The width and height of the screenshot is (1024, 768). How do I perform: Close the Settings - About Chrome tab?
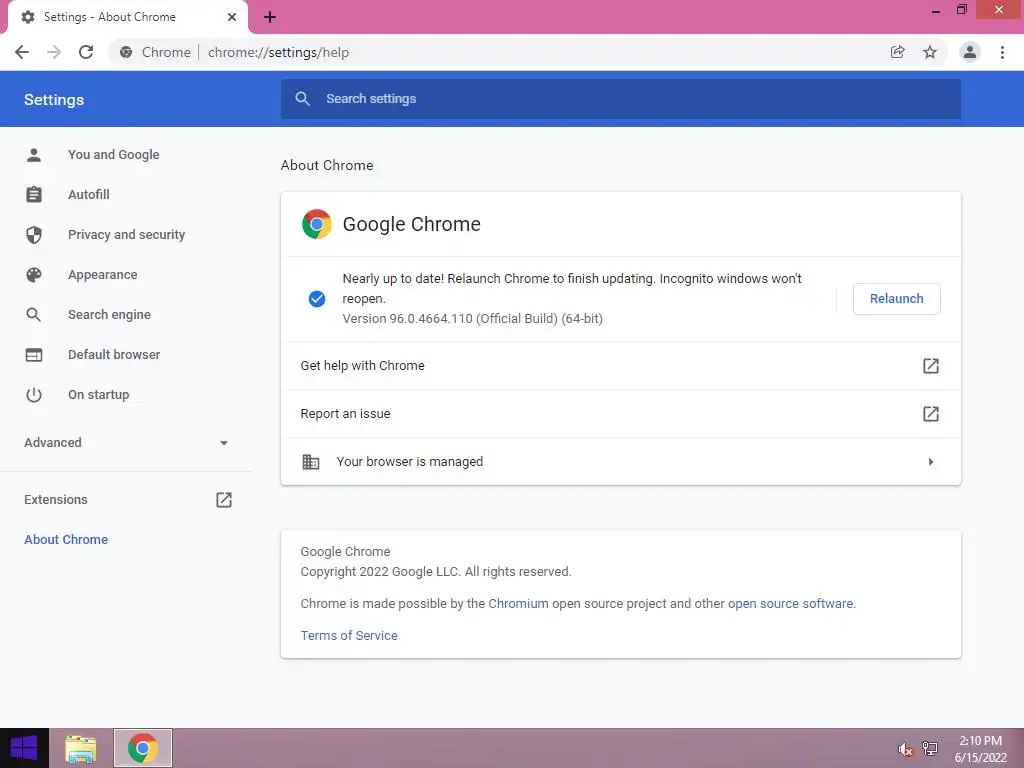(232, 17)
